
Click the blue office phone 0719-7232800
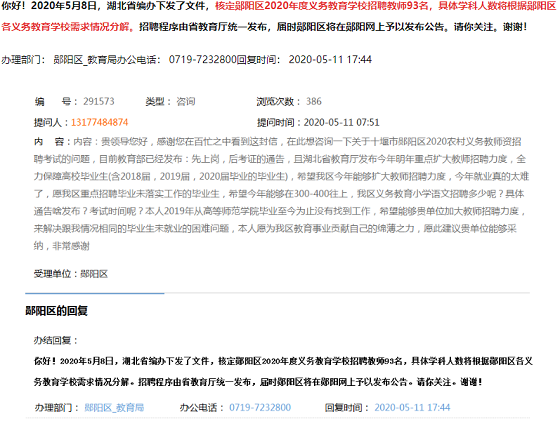pyautogui.click(x=260, y=407)
